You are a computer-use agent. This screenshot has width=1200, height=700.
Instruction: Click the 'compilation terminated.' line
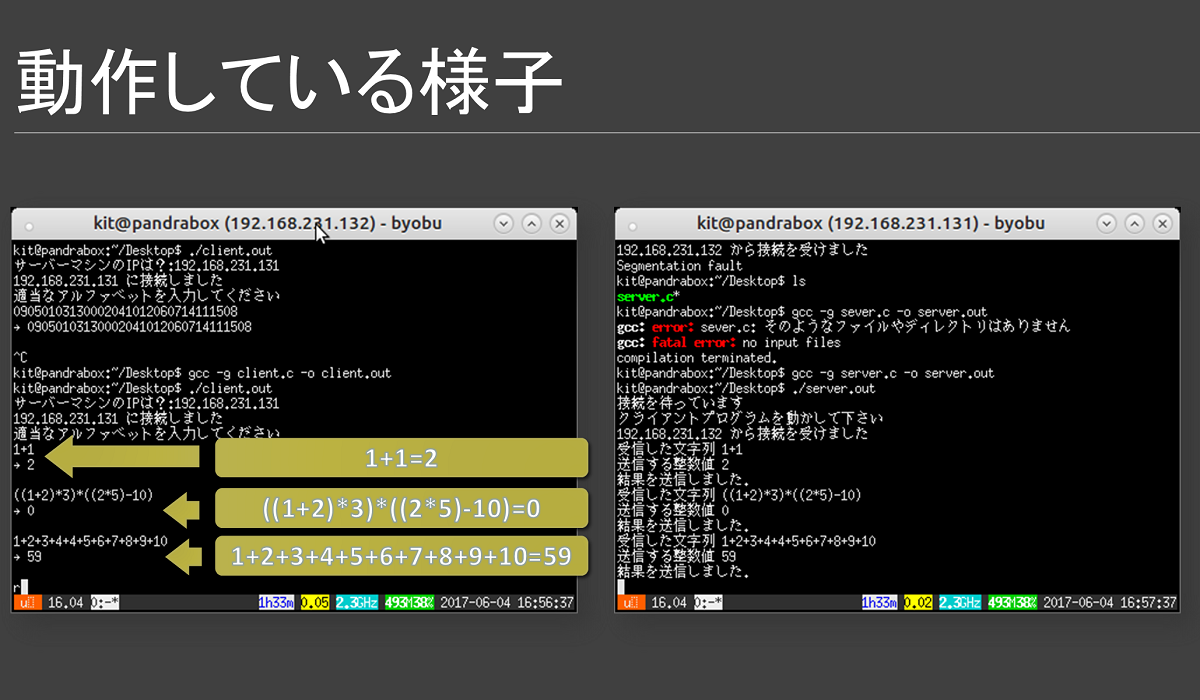coord(697,357)
